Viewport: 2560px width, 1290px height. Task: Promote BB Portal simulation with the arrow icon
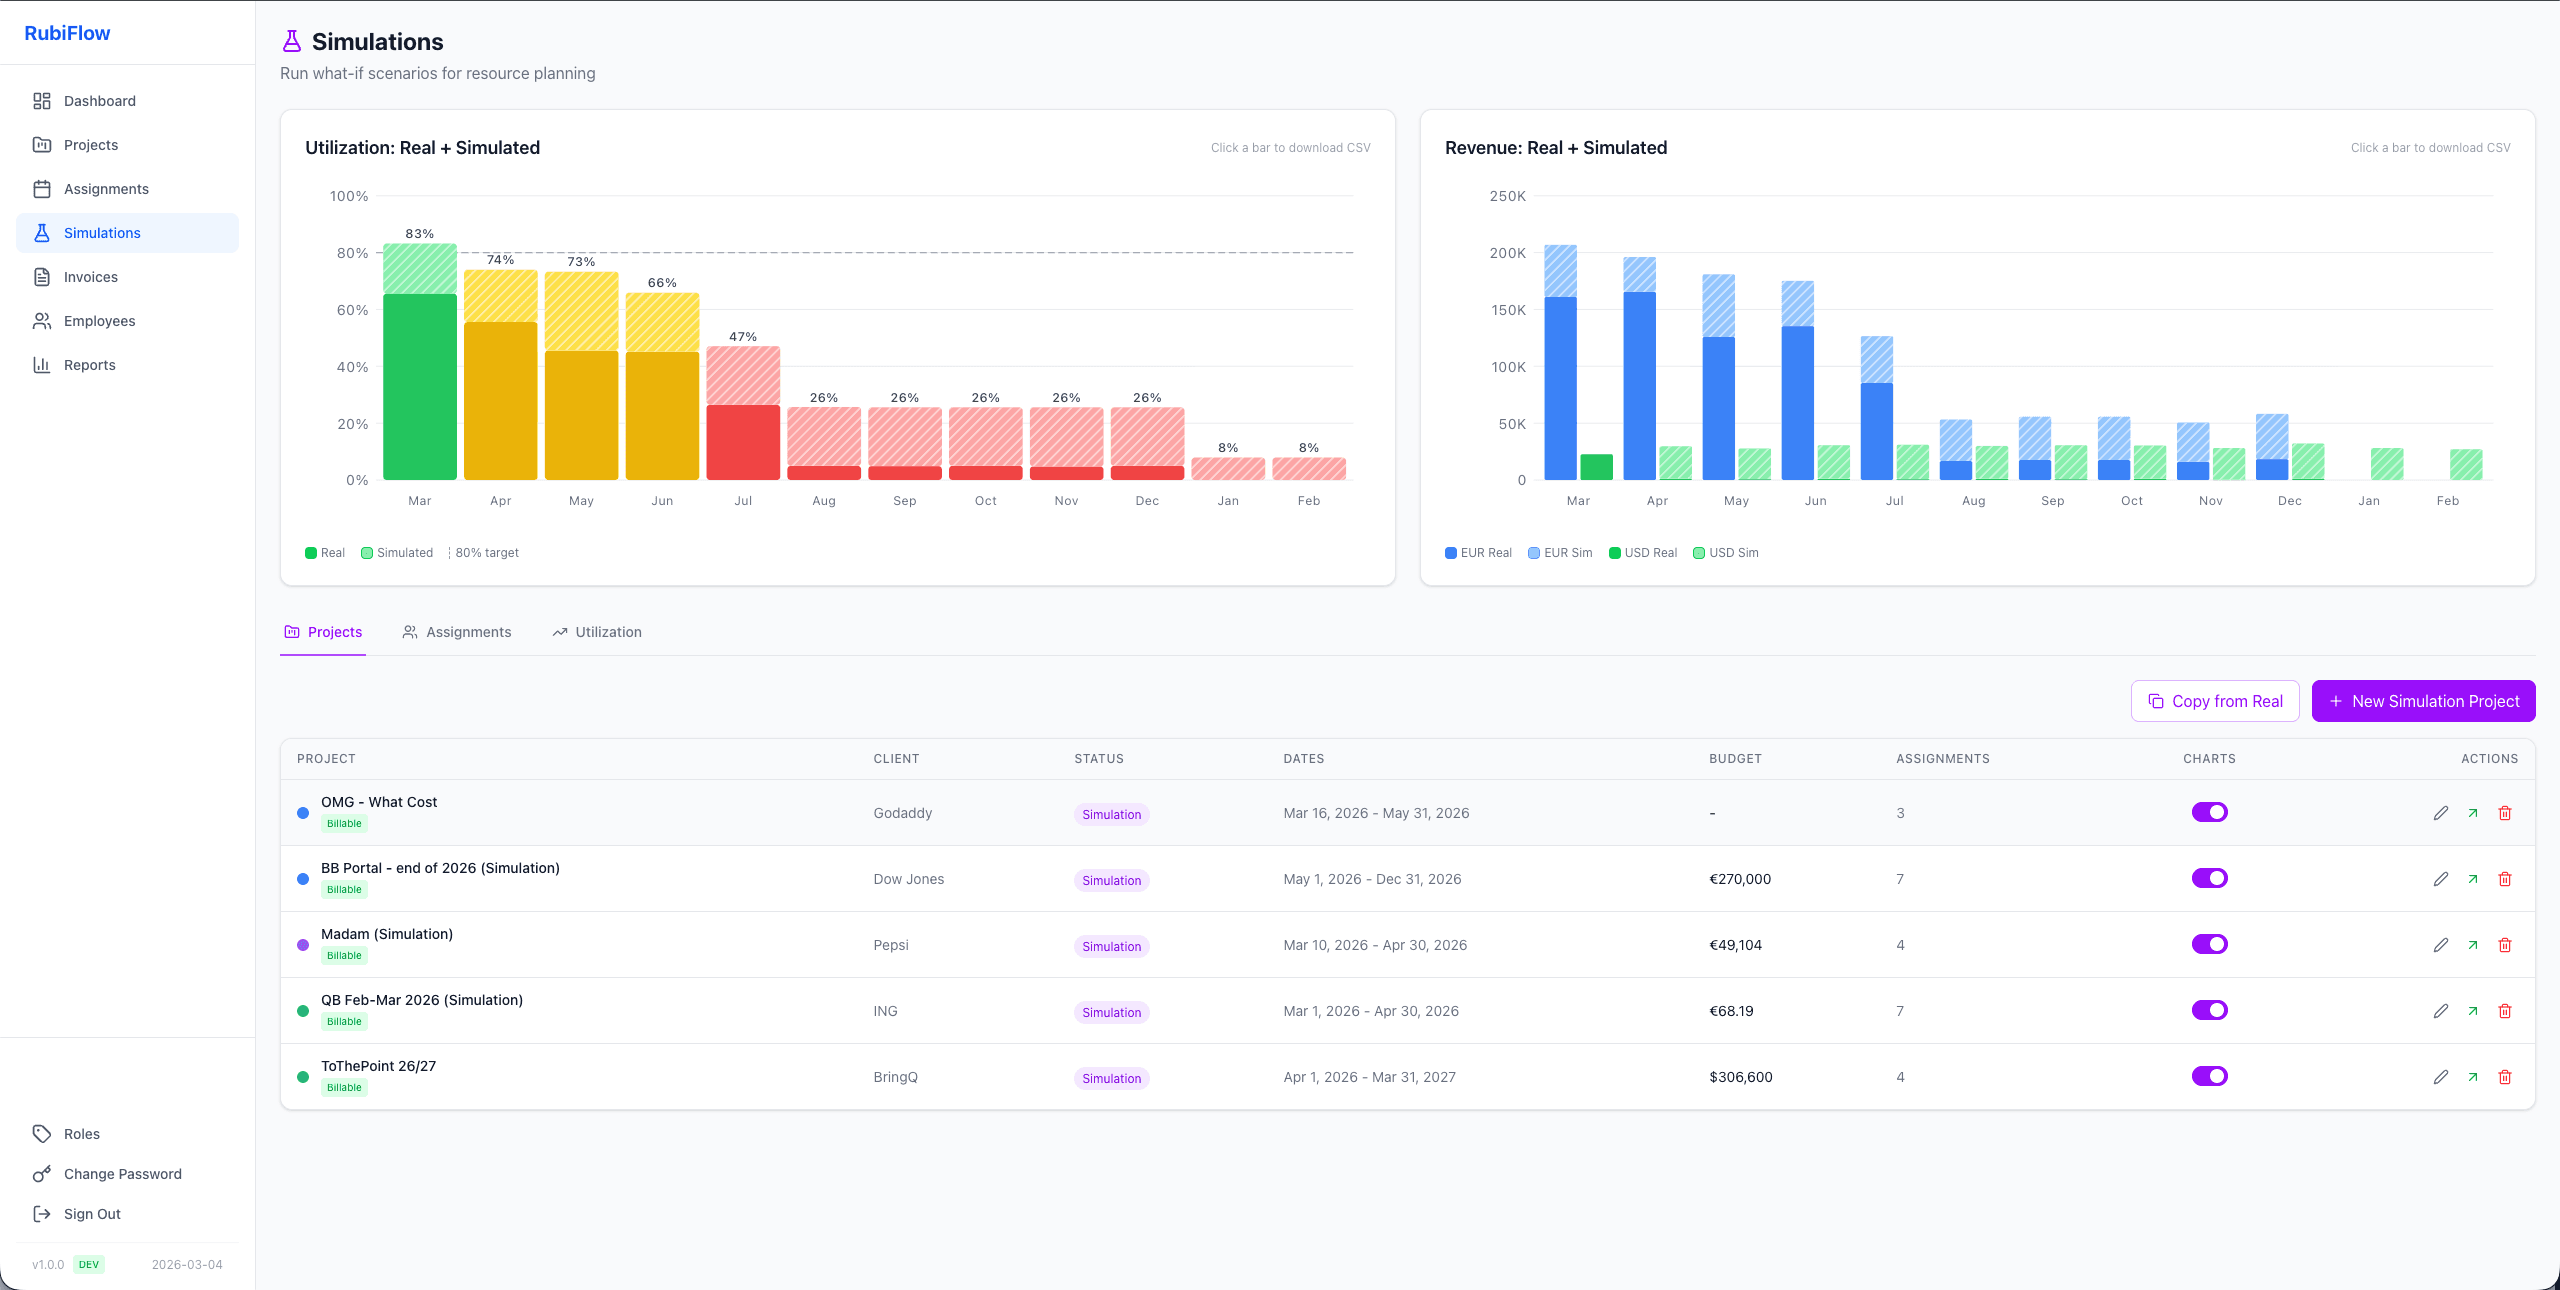point(2472,879)
